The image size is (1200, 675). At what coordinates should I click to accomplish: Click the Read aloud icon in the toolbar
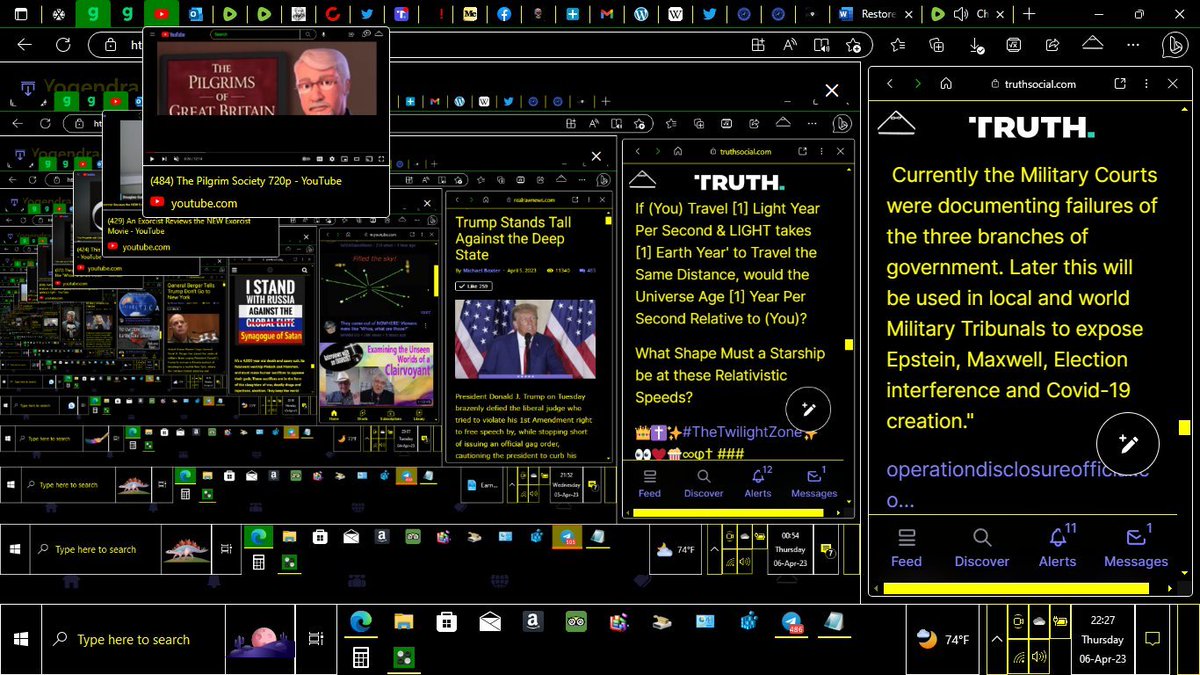click(x=790, y=45)
